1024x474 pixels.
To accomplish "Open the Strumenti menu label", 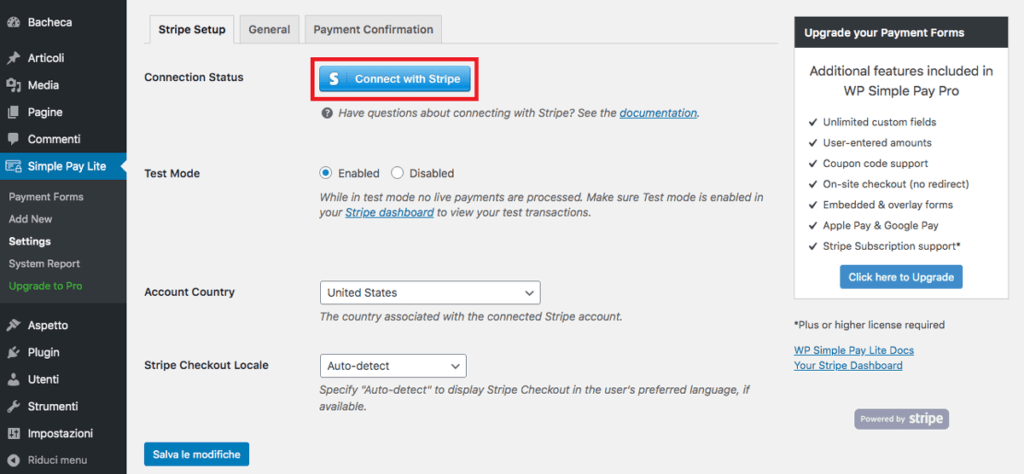I will pos(53,406).
